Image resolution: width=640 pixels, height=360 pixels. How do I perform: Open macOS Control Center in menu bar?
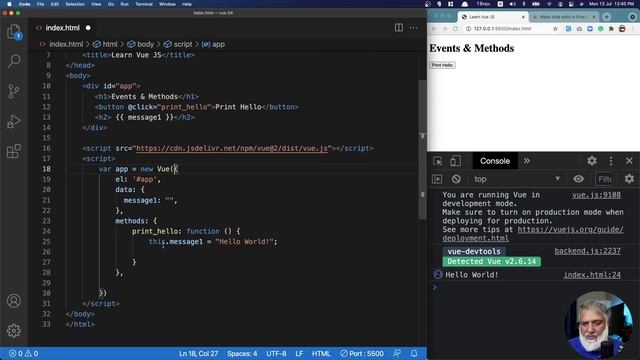click(x=571, y=4)
